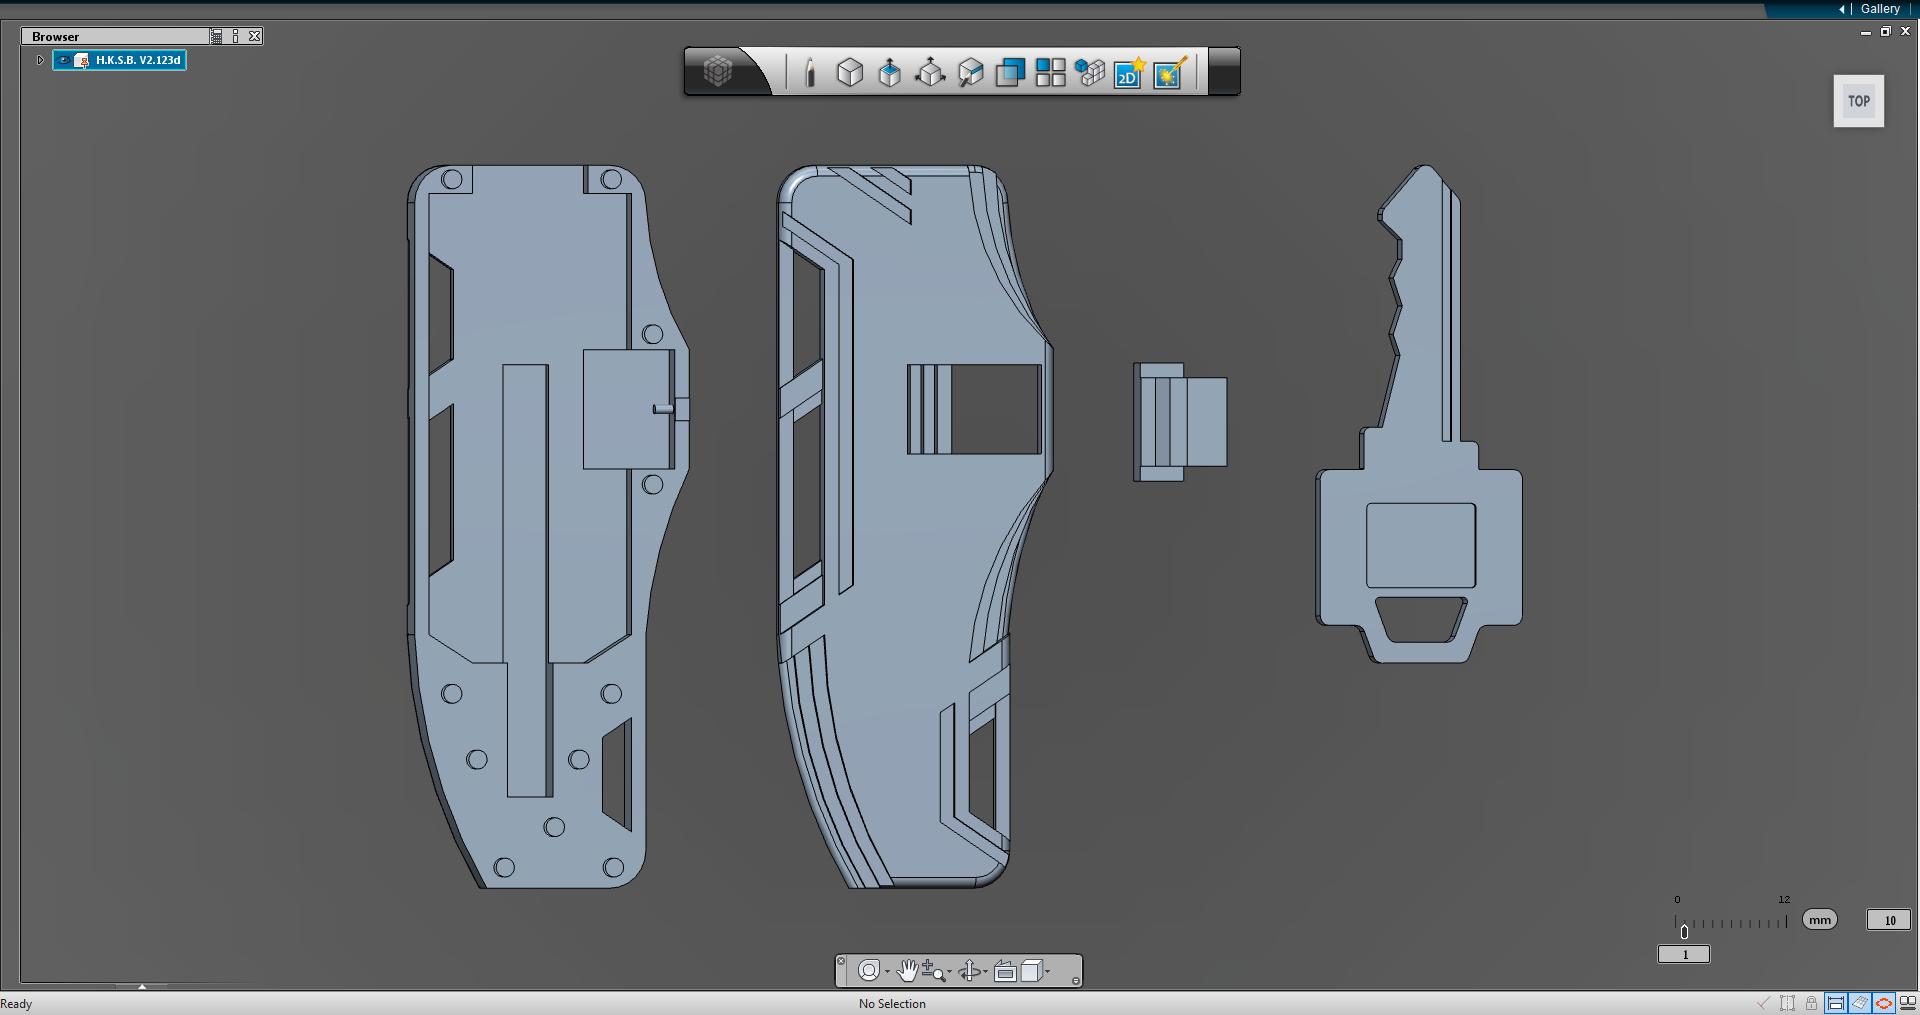The height and width of the screenshot is (1015, 1920).
Task: Open navigation bar customize options
Action: [x=1076, y=981]
